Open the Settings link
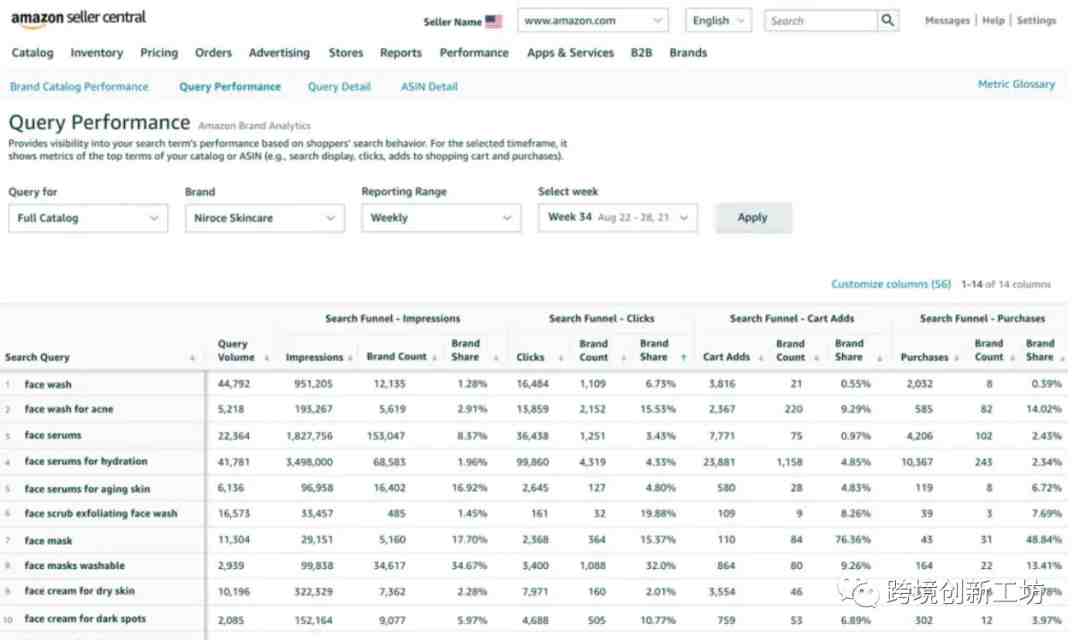Image resolution: width=1080 pixels, height=640 pixels. (x=1036, y=21)
